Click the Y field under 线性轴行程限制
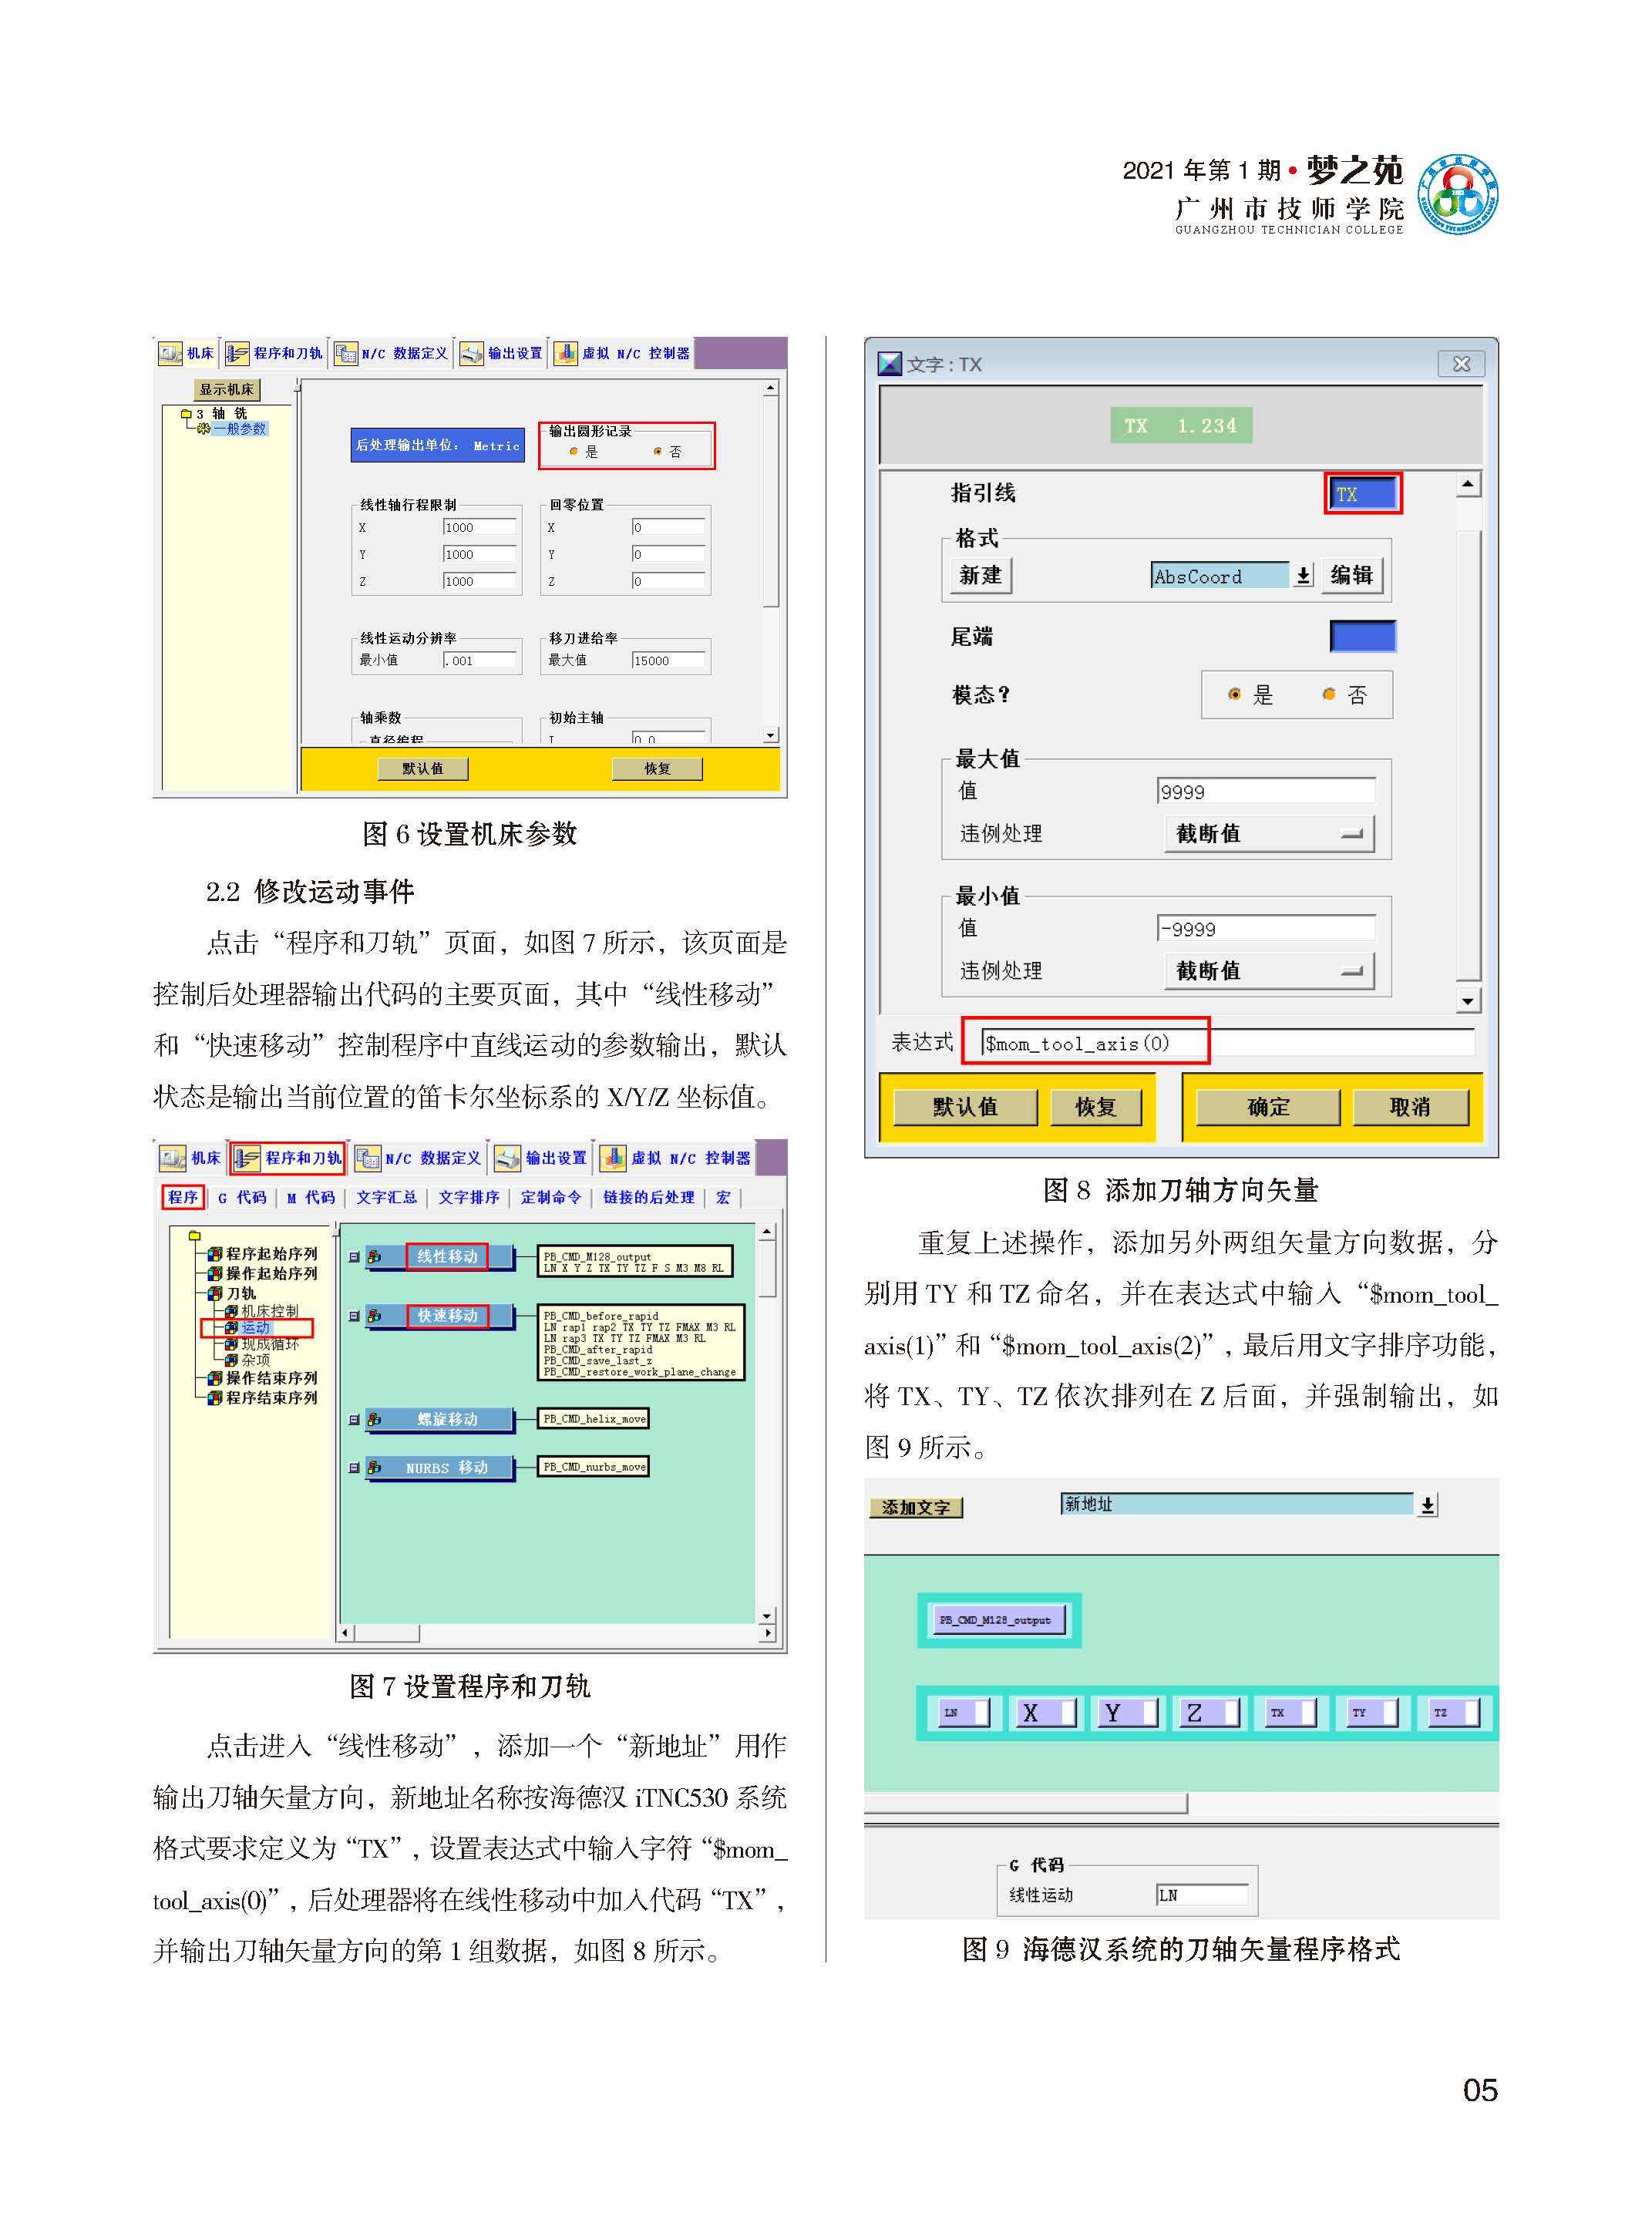The image size is (1652, 2226). 480,554
